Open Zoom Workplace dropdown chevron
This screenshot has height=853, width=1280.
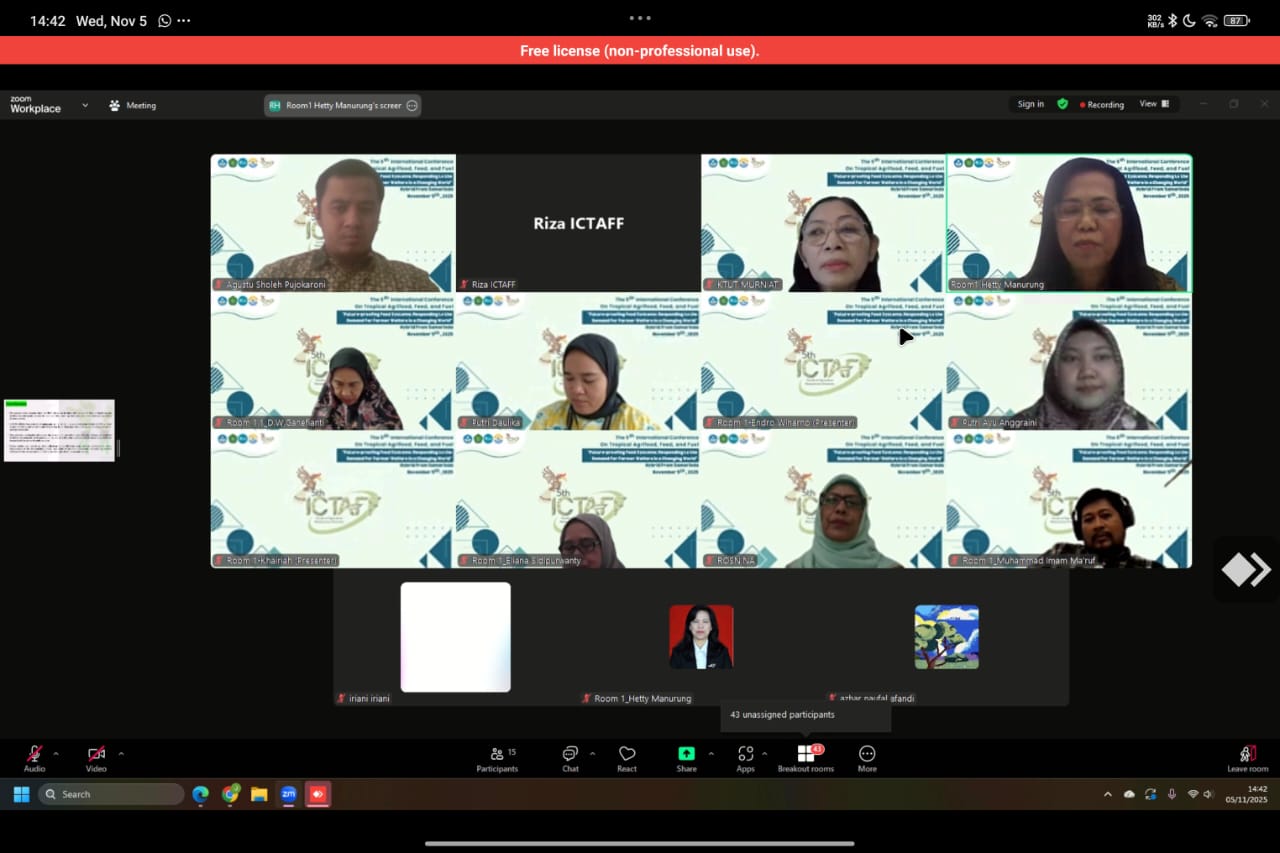85,105
